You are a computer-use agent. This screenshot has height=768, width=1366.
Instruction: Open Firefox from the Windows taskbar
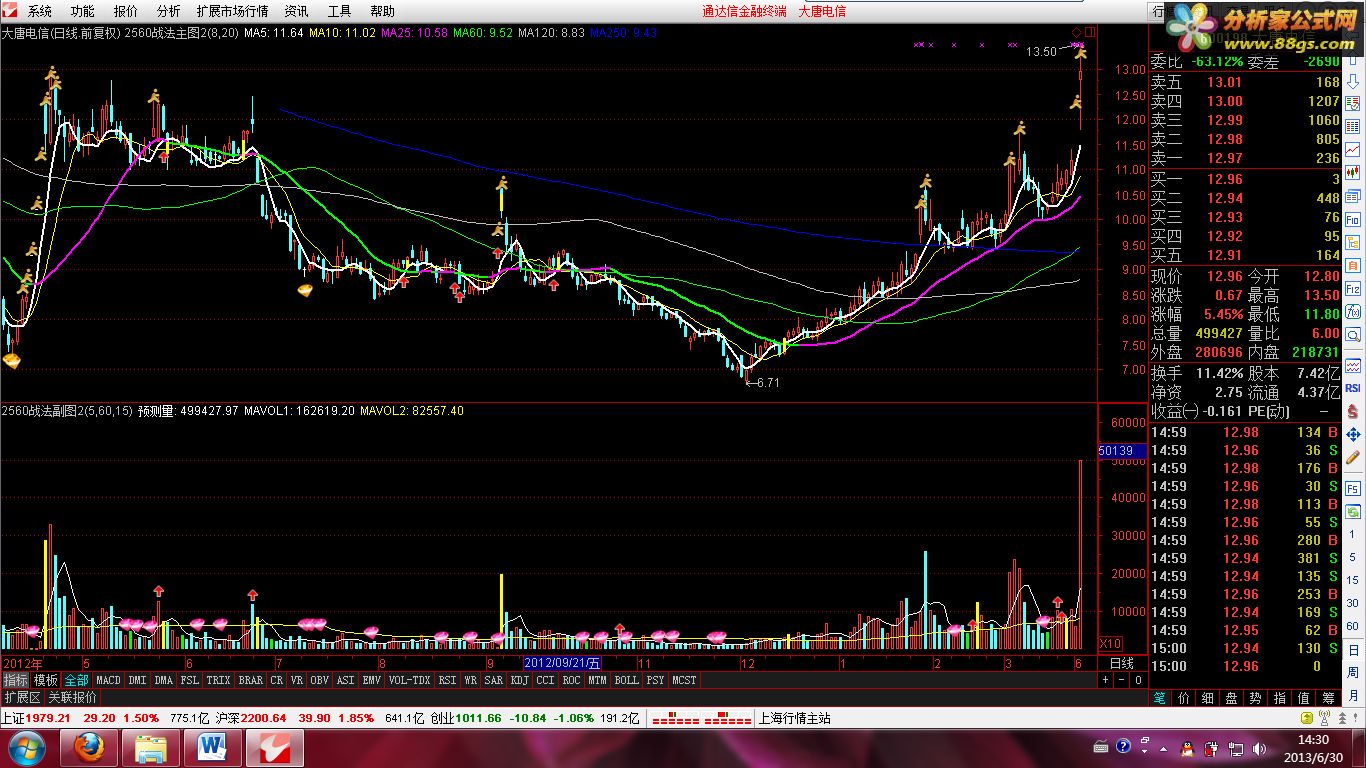click(87, 747)
